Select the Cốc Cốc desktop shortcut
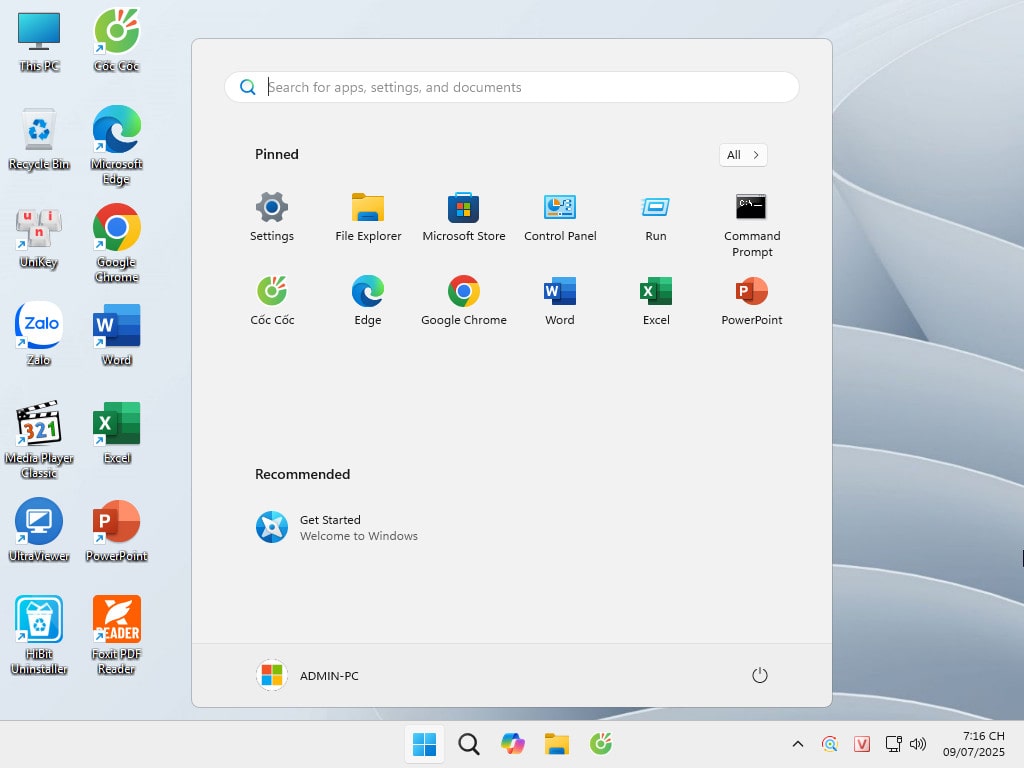The height and width of the screenshot is (768, 1024). pos(116,41)
